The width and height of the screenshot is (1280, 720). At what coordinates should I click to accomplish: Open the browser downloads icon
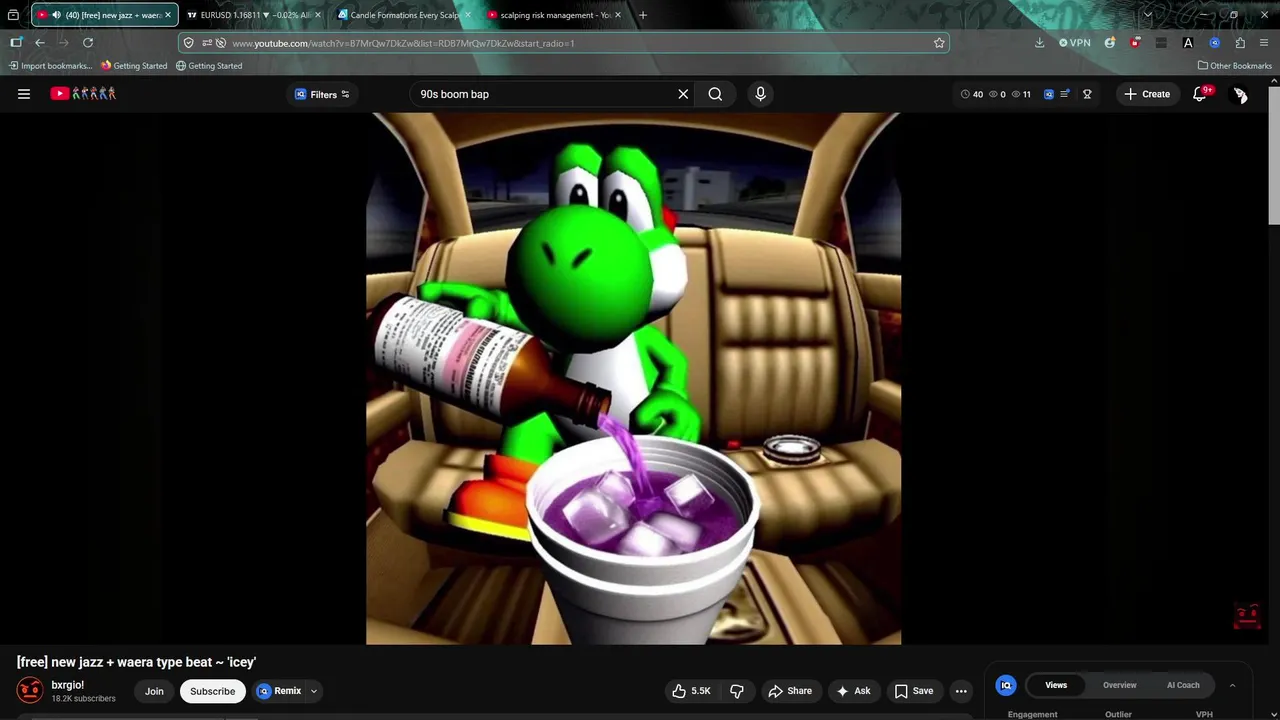point(1039,43)
